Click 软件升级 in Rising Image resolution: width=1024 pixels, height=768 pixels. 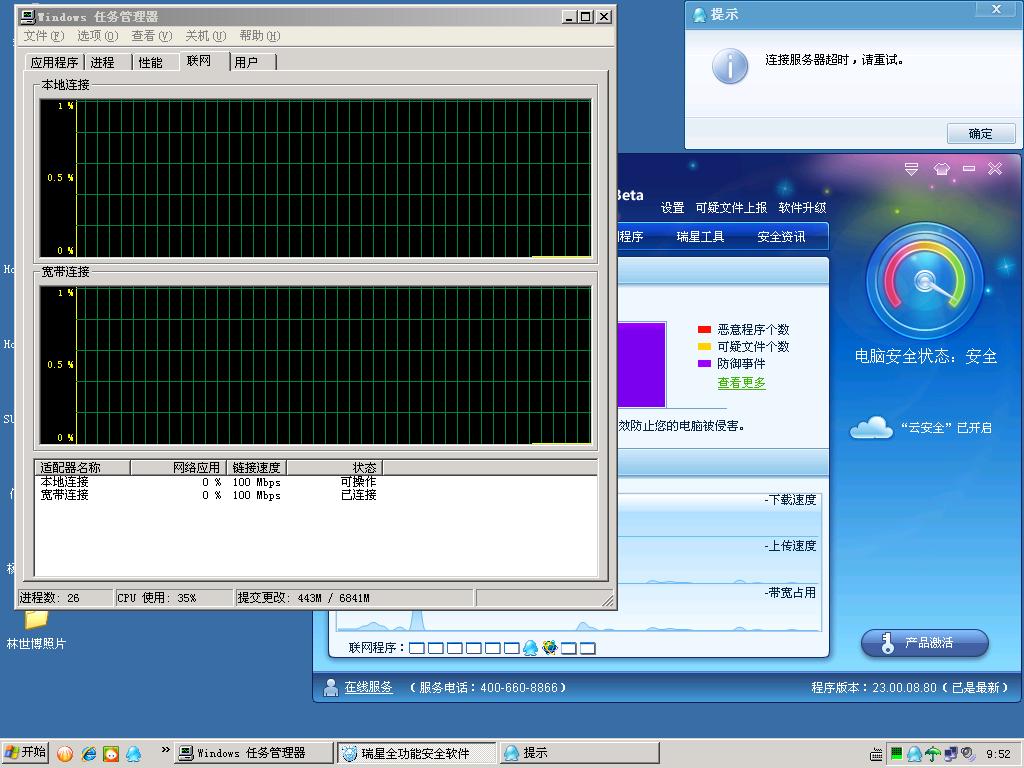pyautogui.click(x=802, y=208)
